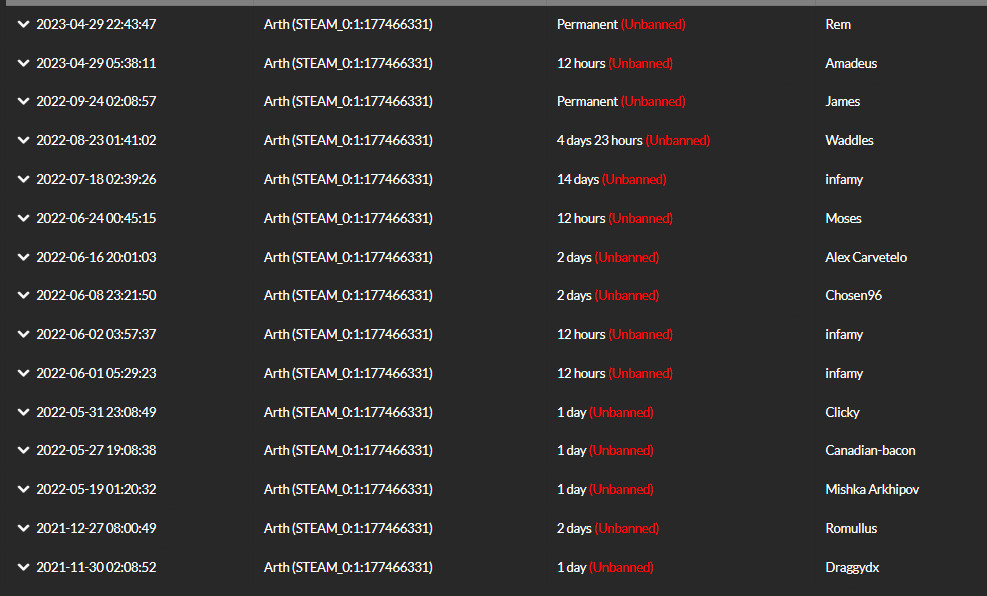Image resolution: width=987 pixels, height=596 pixels.
Task: Expand the 2023-04-29 05:38:11 ban entry chevron
Action: point(23,64)
